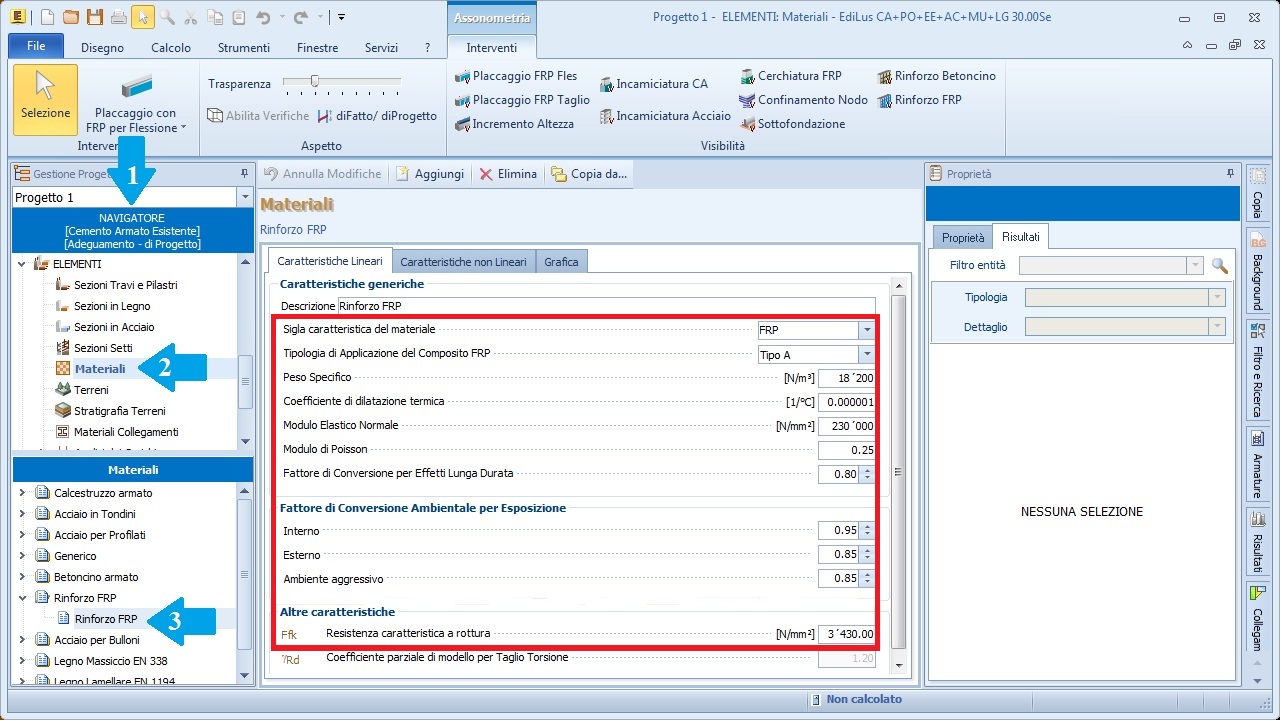1282x721 pixels.
Task: Expand the Calcestruzzo armato tree node
Action: tap(22, 493)
